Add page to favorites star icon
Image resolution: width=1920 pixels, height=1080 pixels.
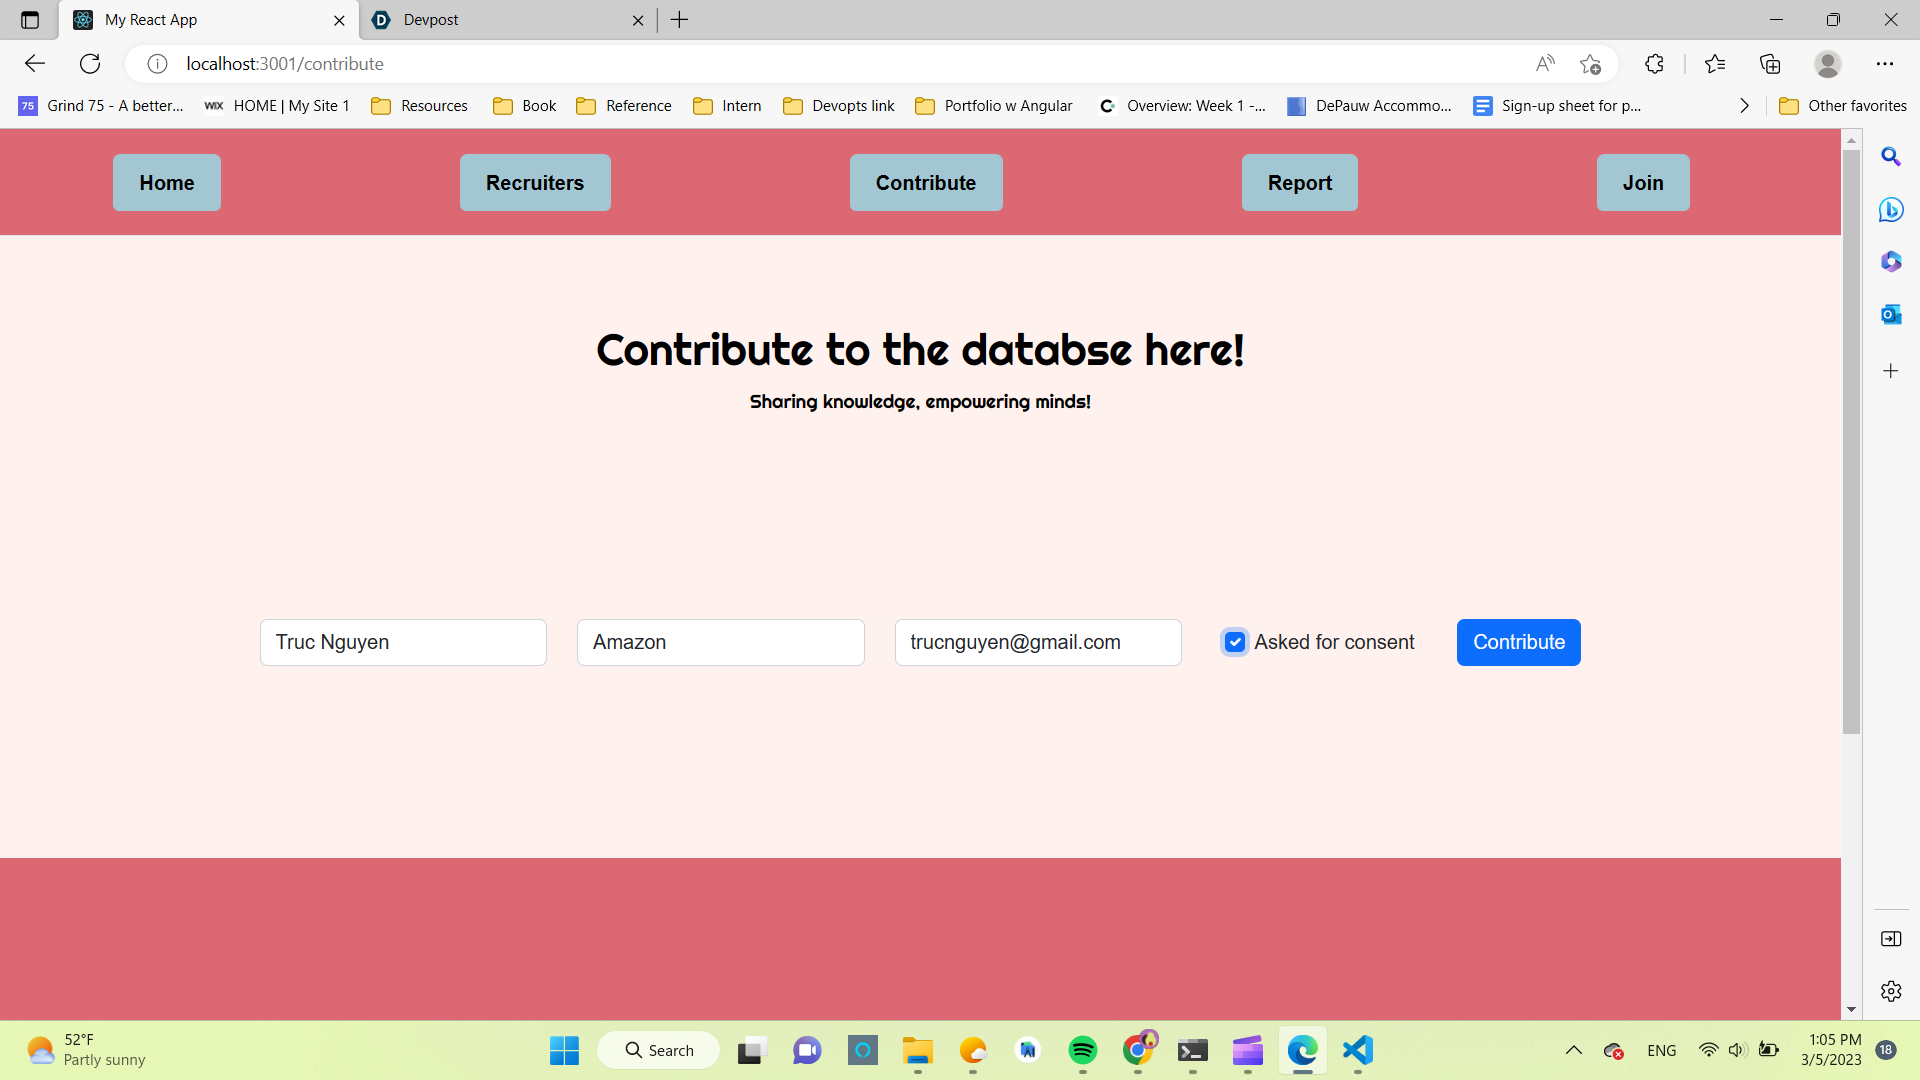tap(1590, 64)
